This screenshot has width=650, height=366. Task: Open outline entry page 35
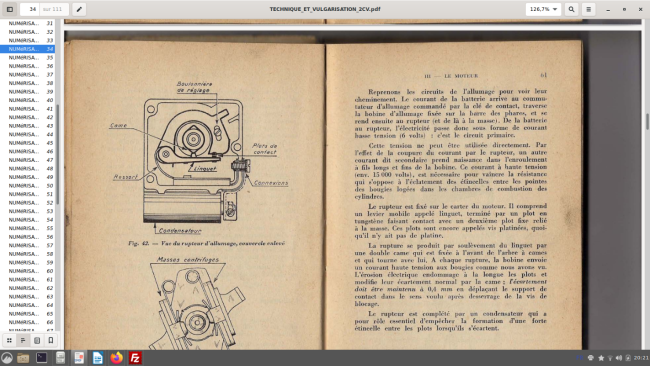pyautogui.click(x=28, y=58)
